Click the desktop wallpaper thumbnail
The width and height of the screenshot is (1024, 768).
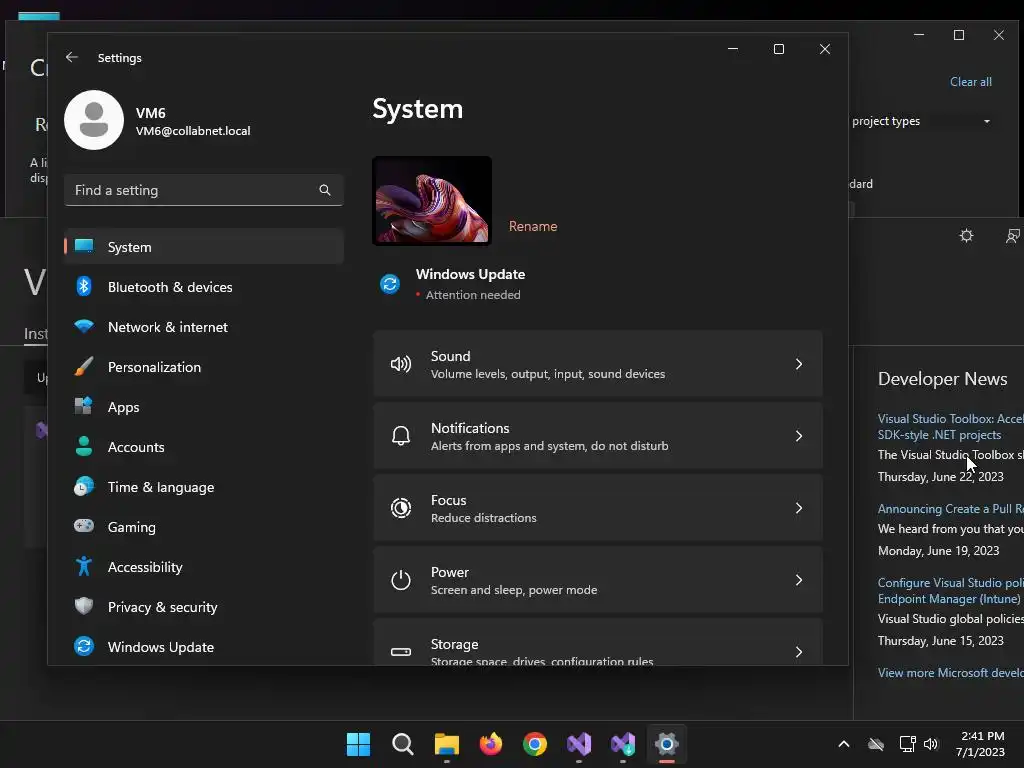432,200
